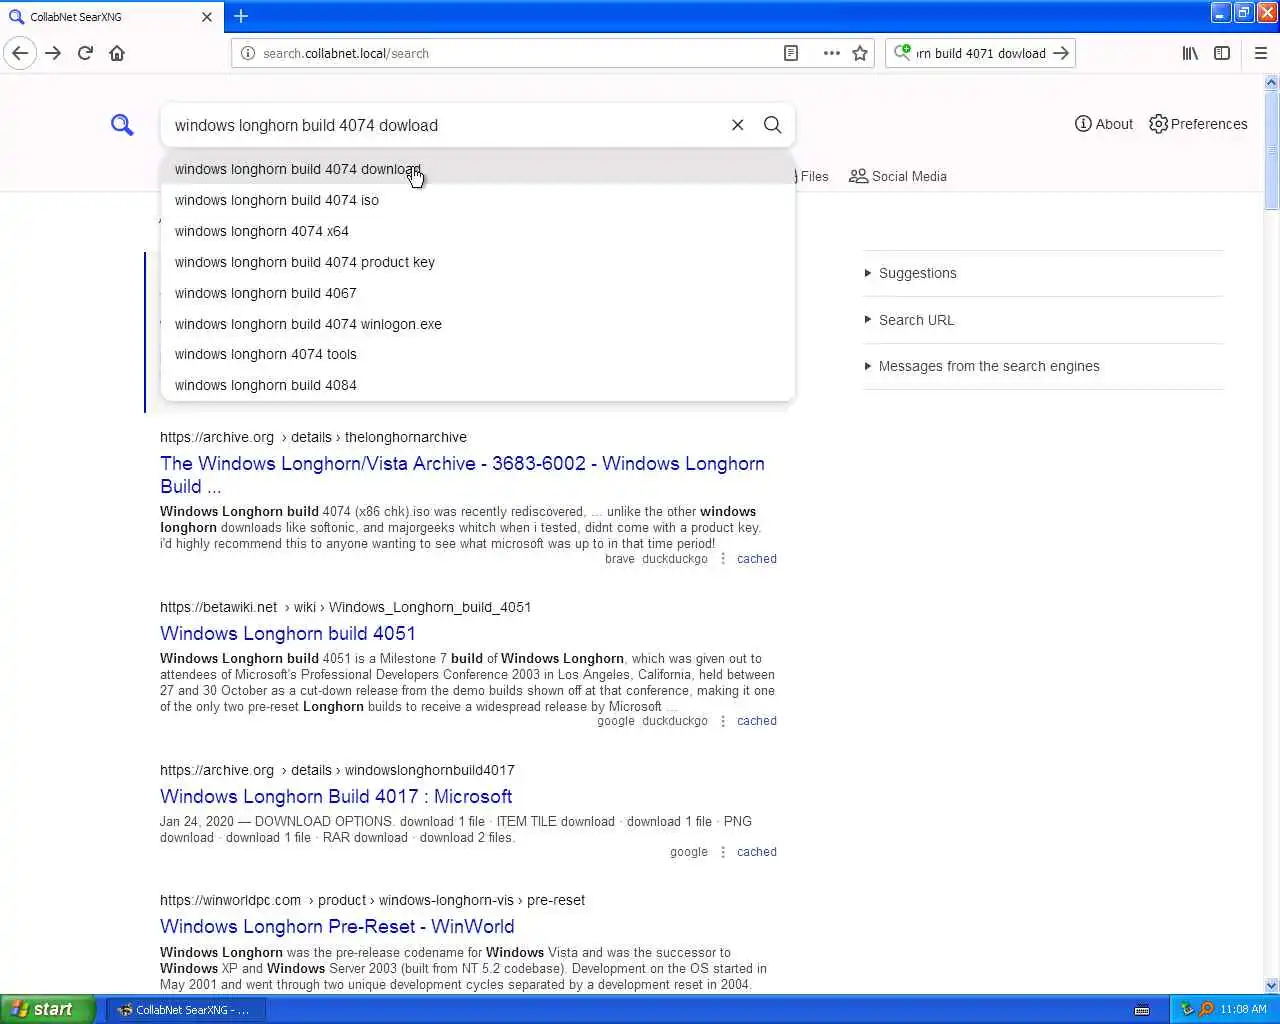The height and width of the screenshot is (1024, 1280).
Task: Open the About page link
Action: tap(1104, 124)
